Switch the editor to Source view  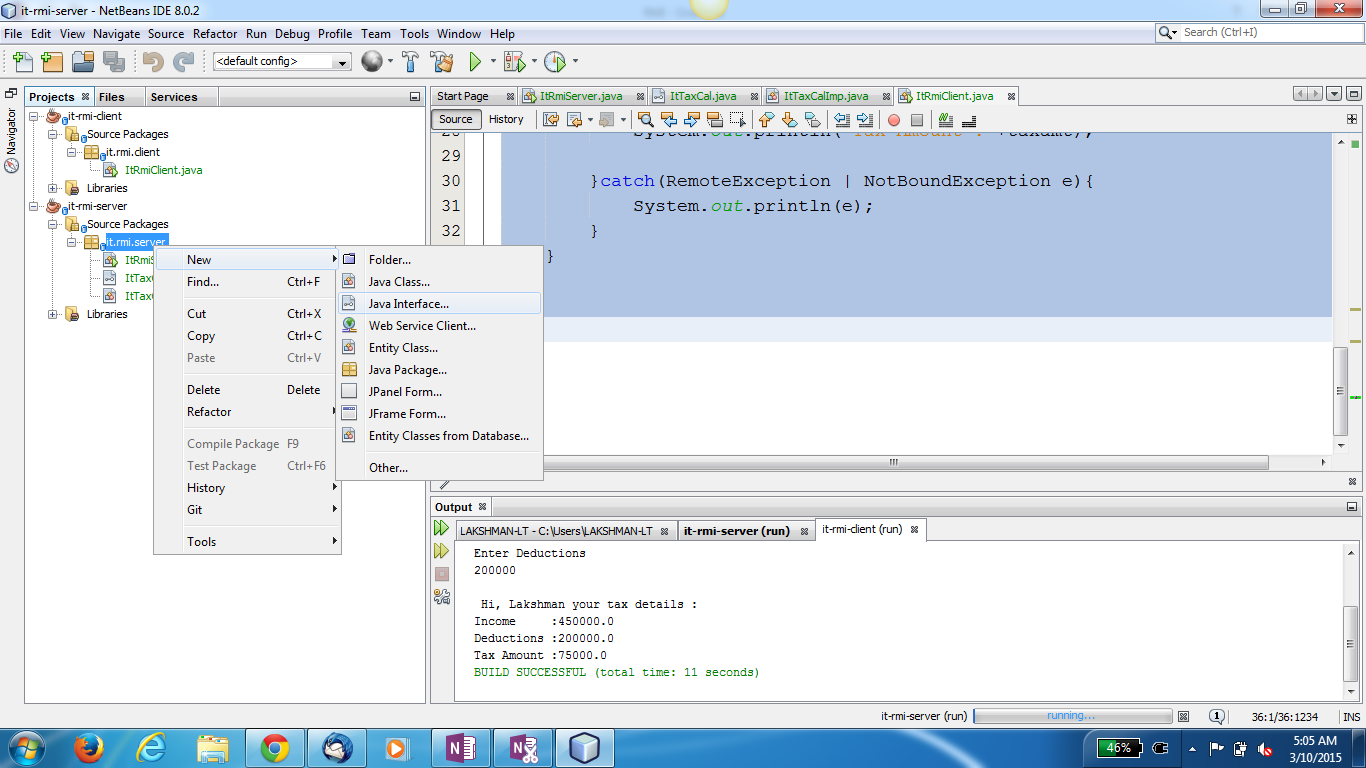point(455,119)
